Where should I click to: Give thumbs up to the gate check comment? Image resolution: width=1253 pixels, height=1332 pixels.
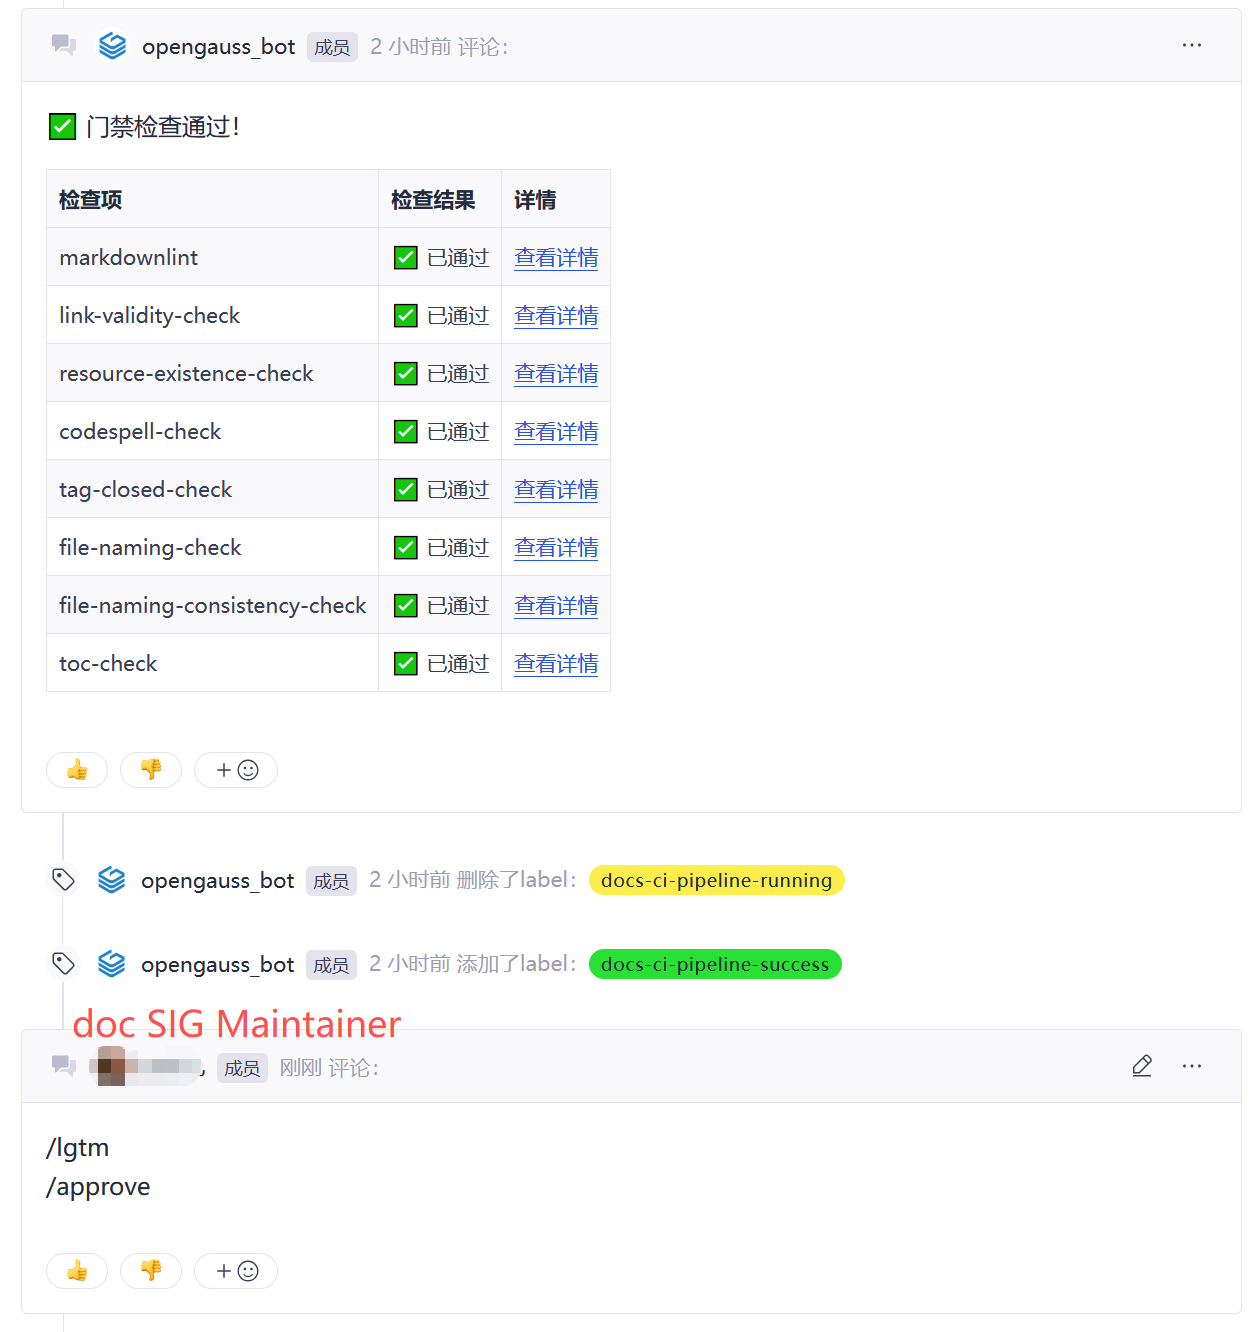[x=77, y=770]
